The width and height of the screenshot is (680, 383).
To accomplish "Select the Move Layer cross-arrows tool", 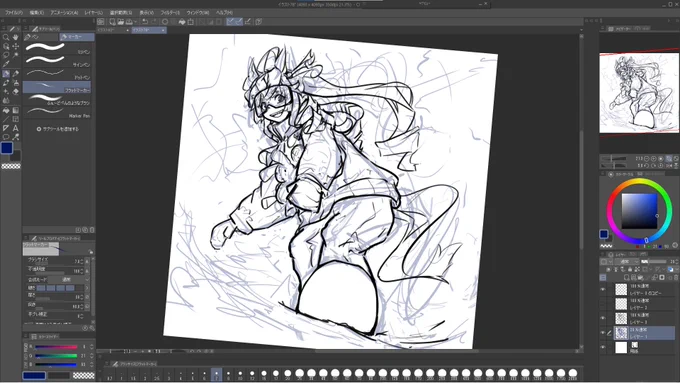I will point(16,46).
